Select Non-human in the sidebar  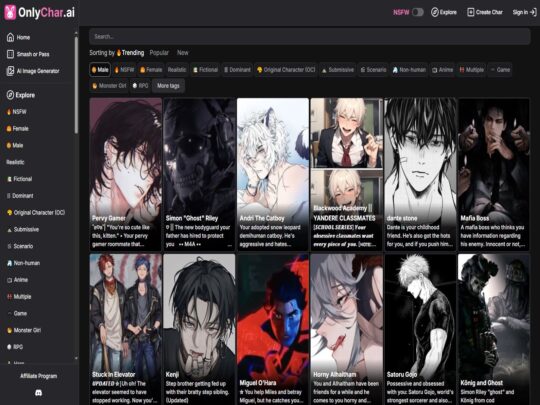[23, 263]
